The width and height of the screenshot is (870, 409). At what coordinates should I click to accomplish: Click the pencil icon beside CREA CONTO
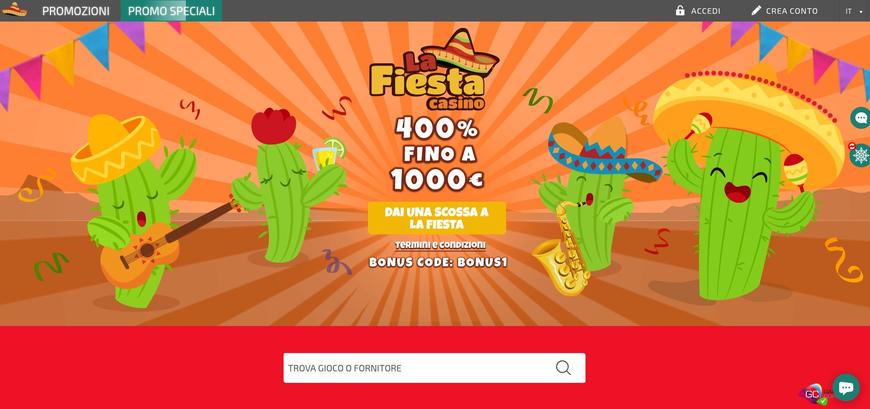coord(756,11)
